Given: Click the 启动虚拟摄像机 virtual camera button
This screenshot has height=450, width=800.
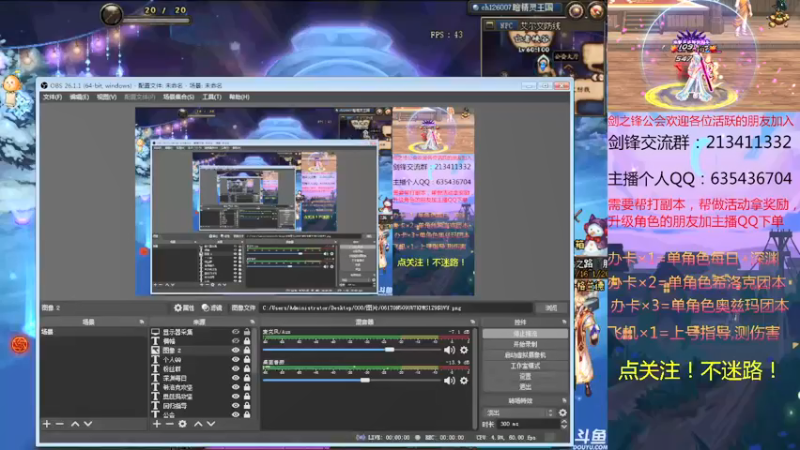Looking at the screenshot, I should [525, 355].
